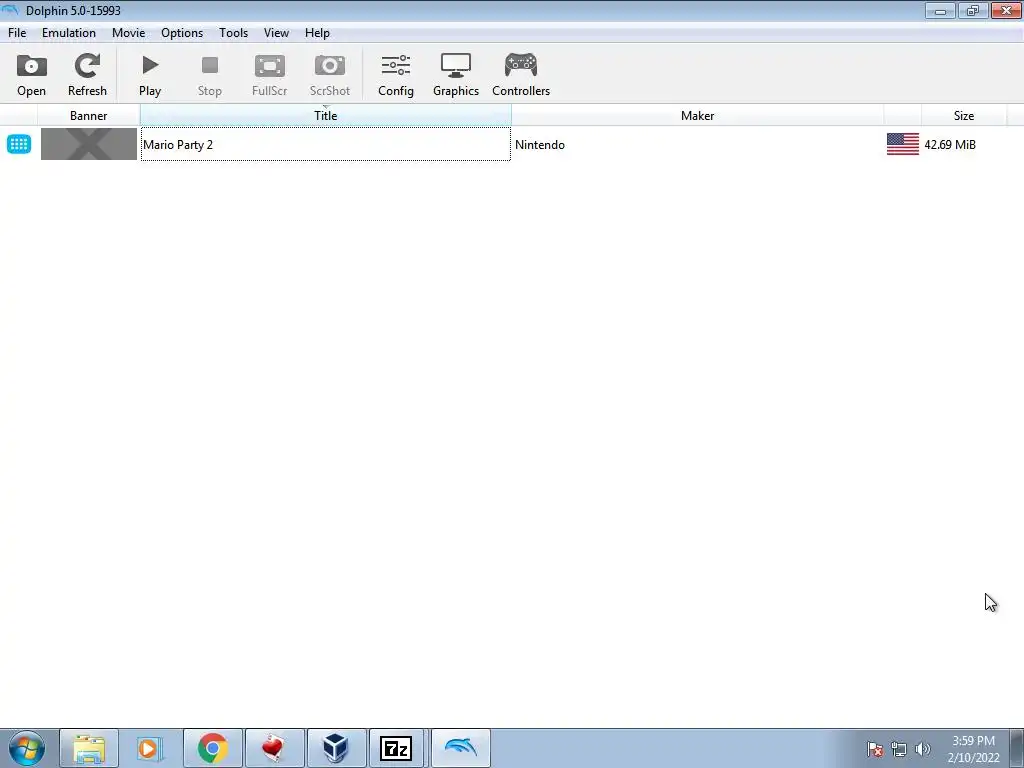The width and height of the screenshot is (1024, 768).
Task: Open 7-Zip from the taskbar
Action: [396, 748]
